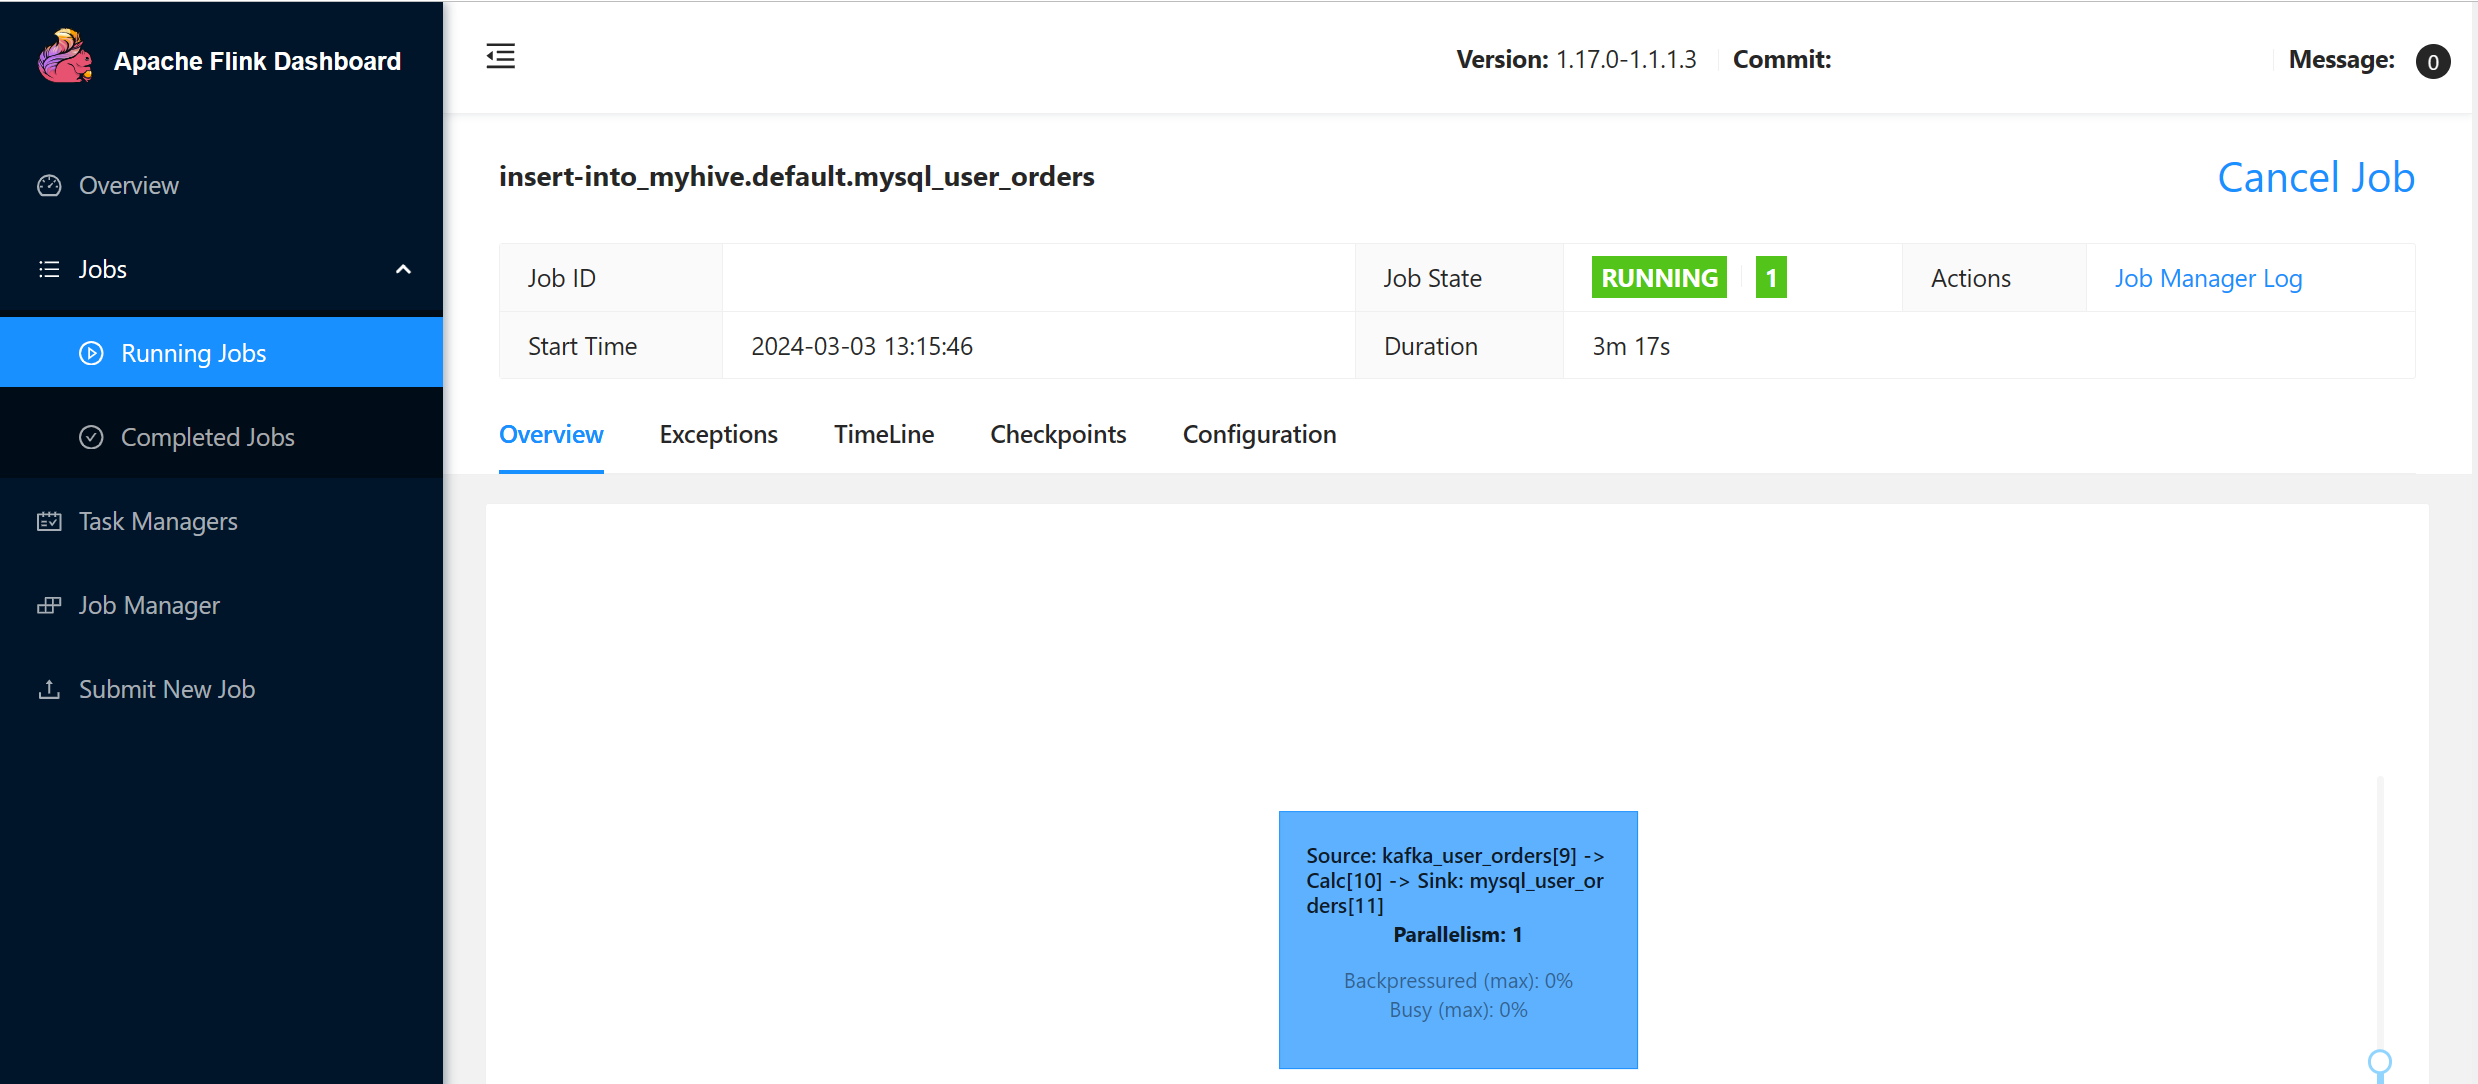Click the Flink squirrel logo
This screenshot has height=1084, width=2478.
[64, 56]
